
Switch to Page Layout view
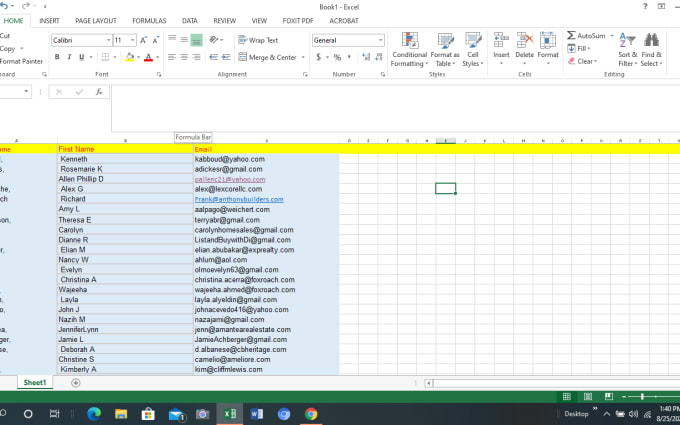click(x=588, y=396)
